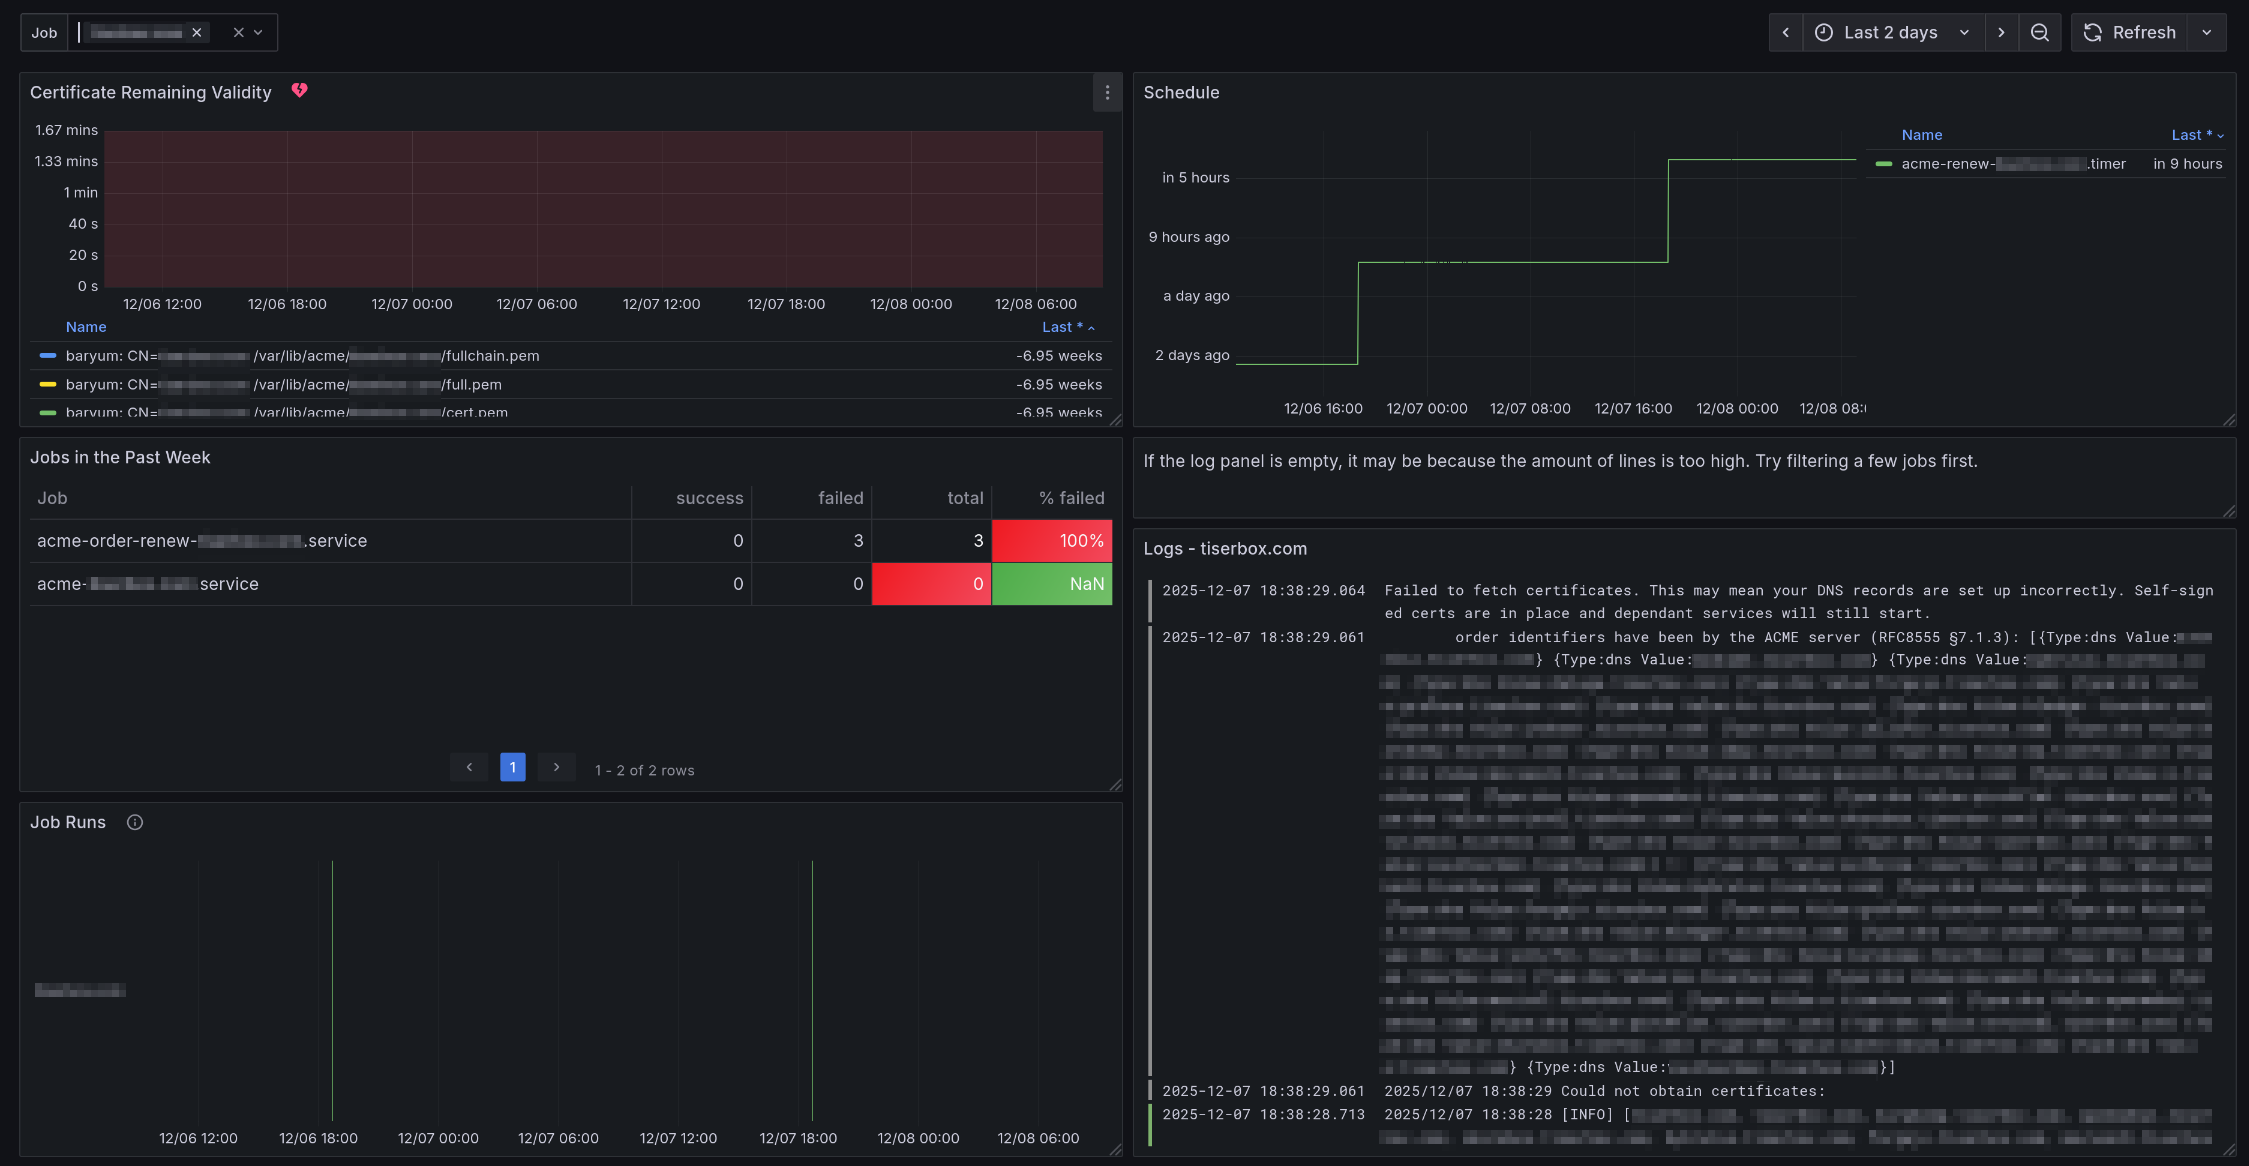Viewport: 2249px width, 1166px height.
Task: Open the refresh interval dropdown
Action: (2208, 32)
